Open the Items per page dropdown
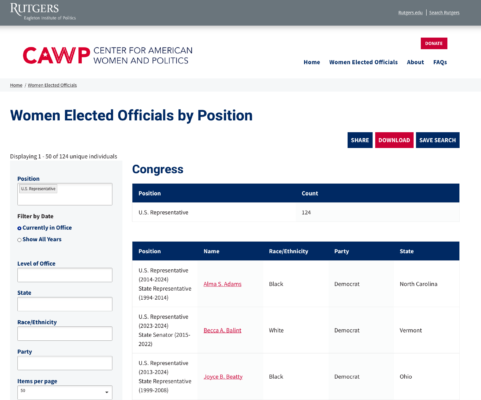The width and height of the screenshot is (481, 400). tap(65, 392)
